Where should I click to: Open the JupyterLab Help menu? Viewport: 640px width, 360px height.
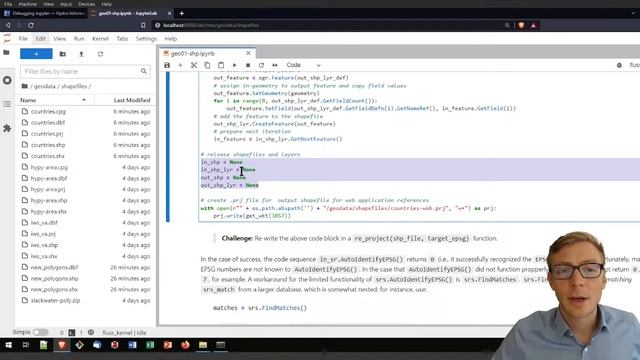click(x=171, y=39)
